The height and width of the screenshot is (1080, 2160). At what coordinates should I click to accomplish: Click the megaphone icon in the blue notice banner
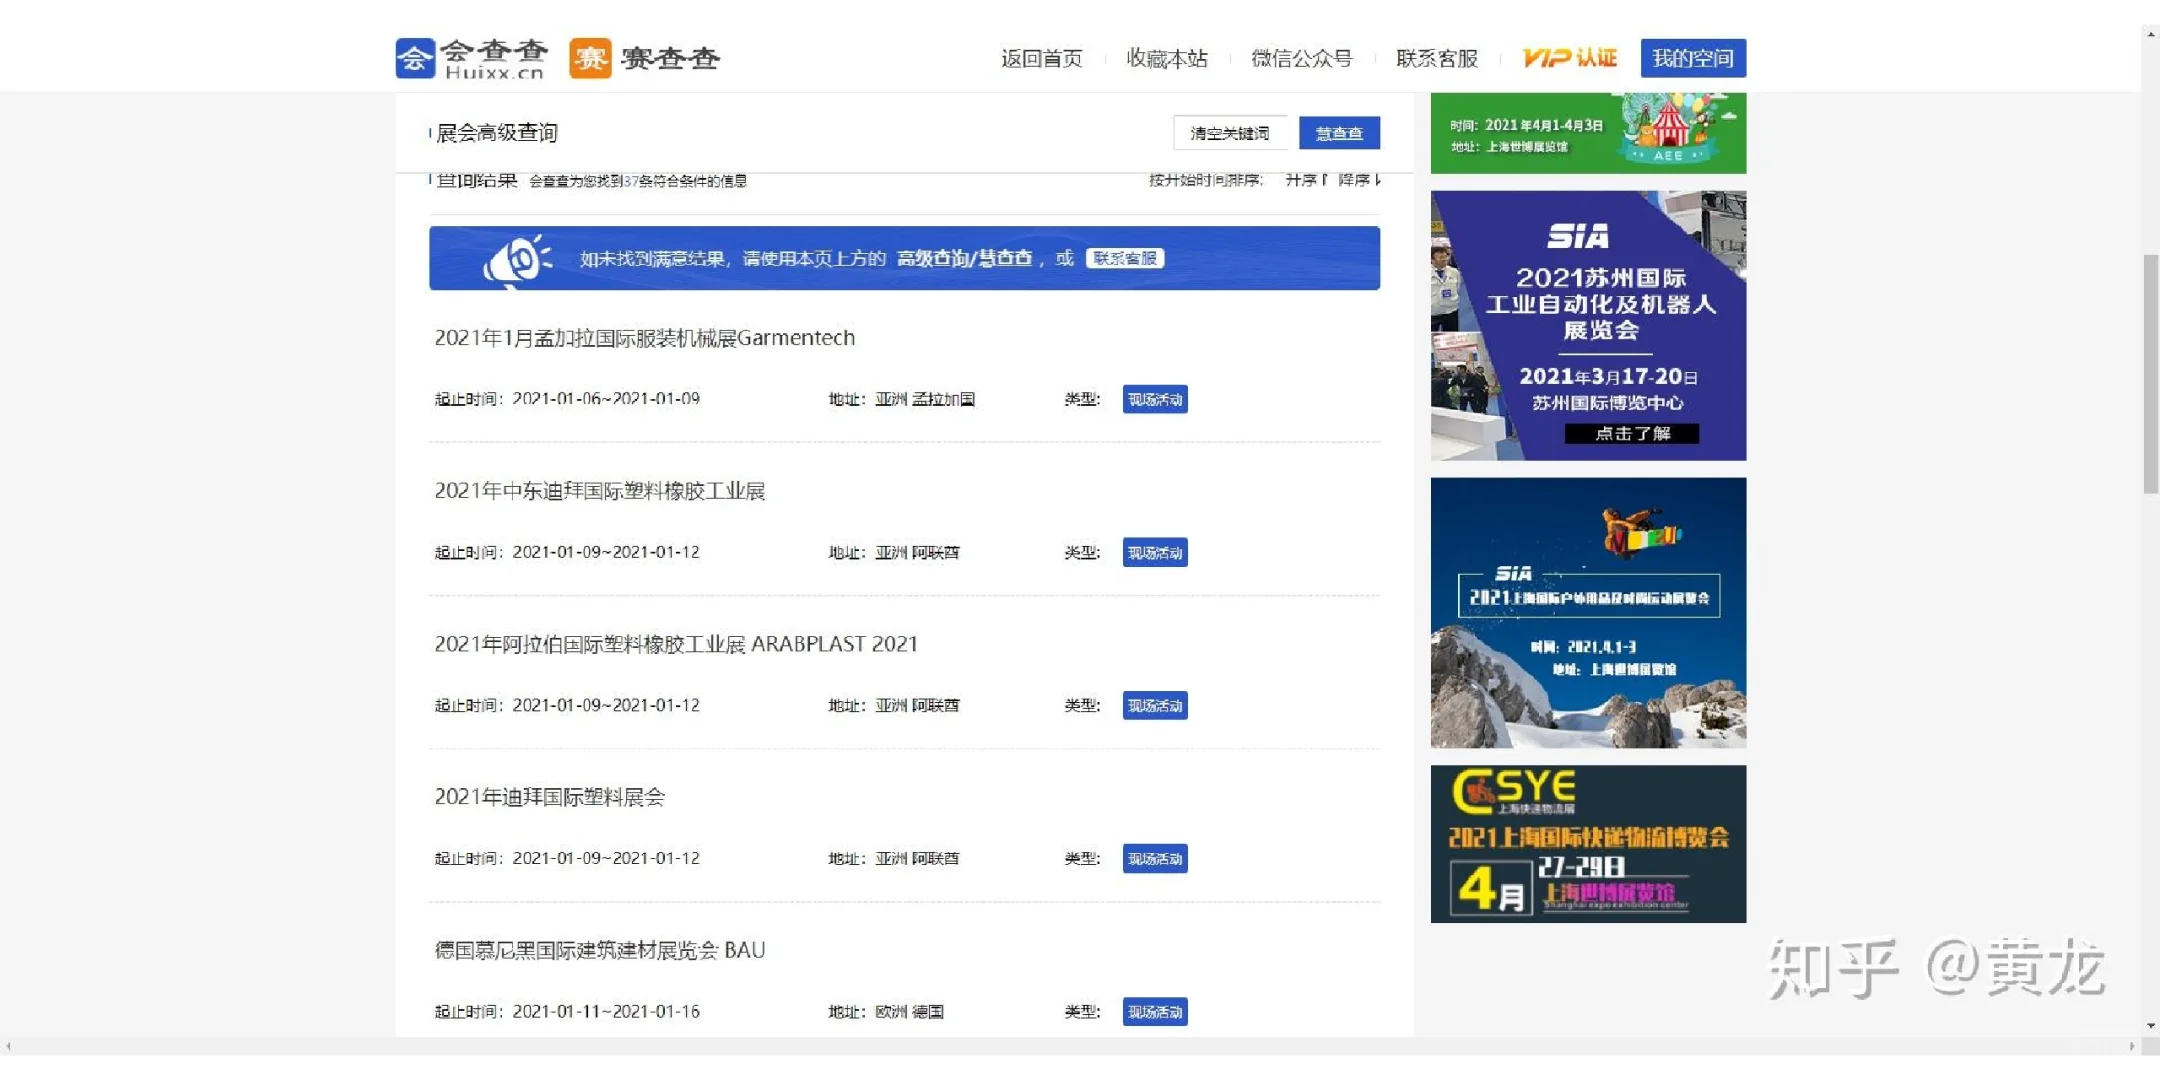pyautogui.click(x=516, y=258)
